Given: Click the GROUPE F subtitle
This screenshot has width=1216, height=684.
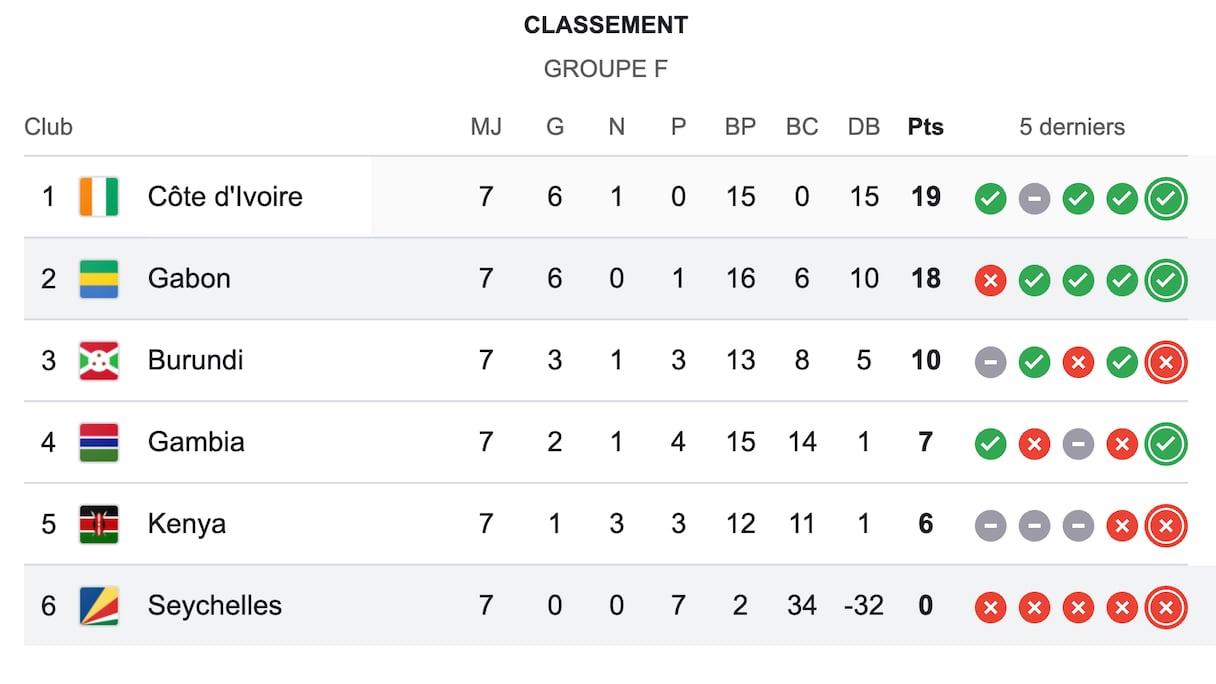Looking at the screenshot, I should click(606, 69).
